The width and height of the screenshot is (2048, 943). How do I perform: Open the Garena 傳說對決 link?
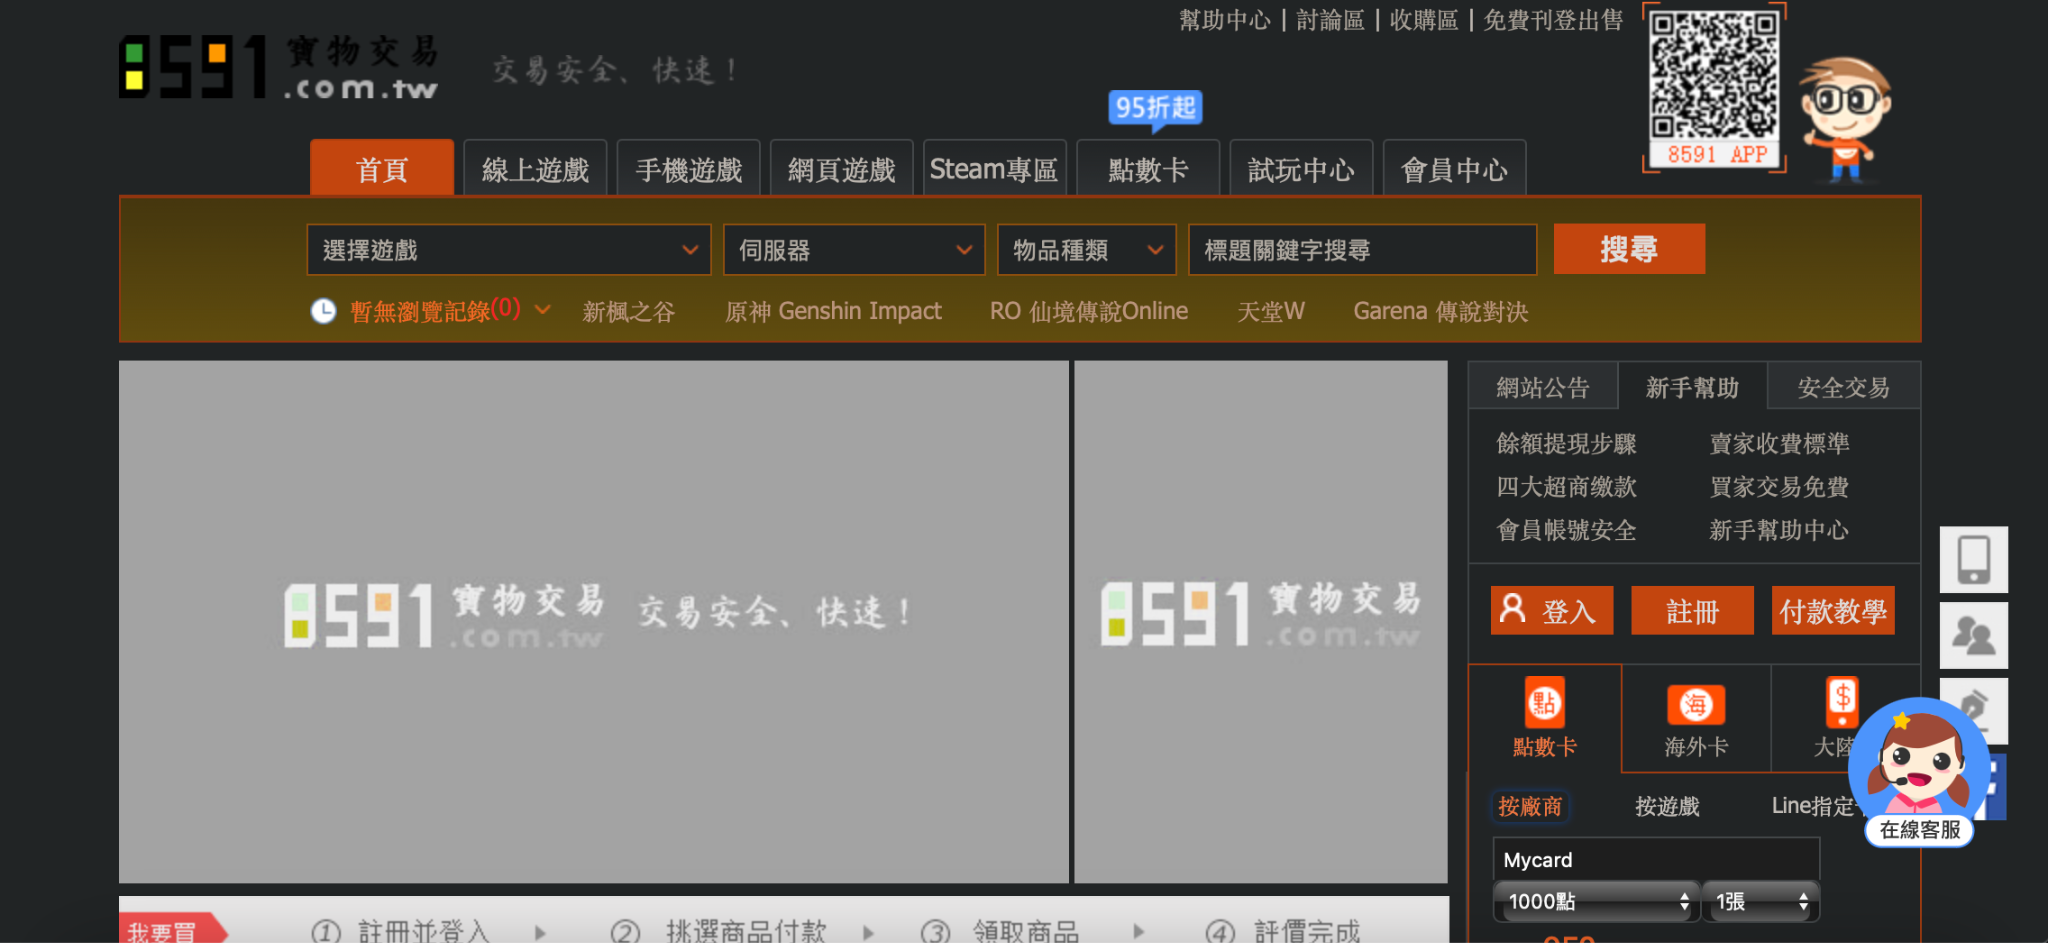coord(1441,311)
